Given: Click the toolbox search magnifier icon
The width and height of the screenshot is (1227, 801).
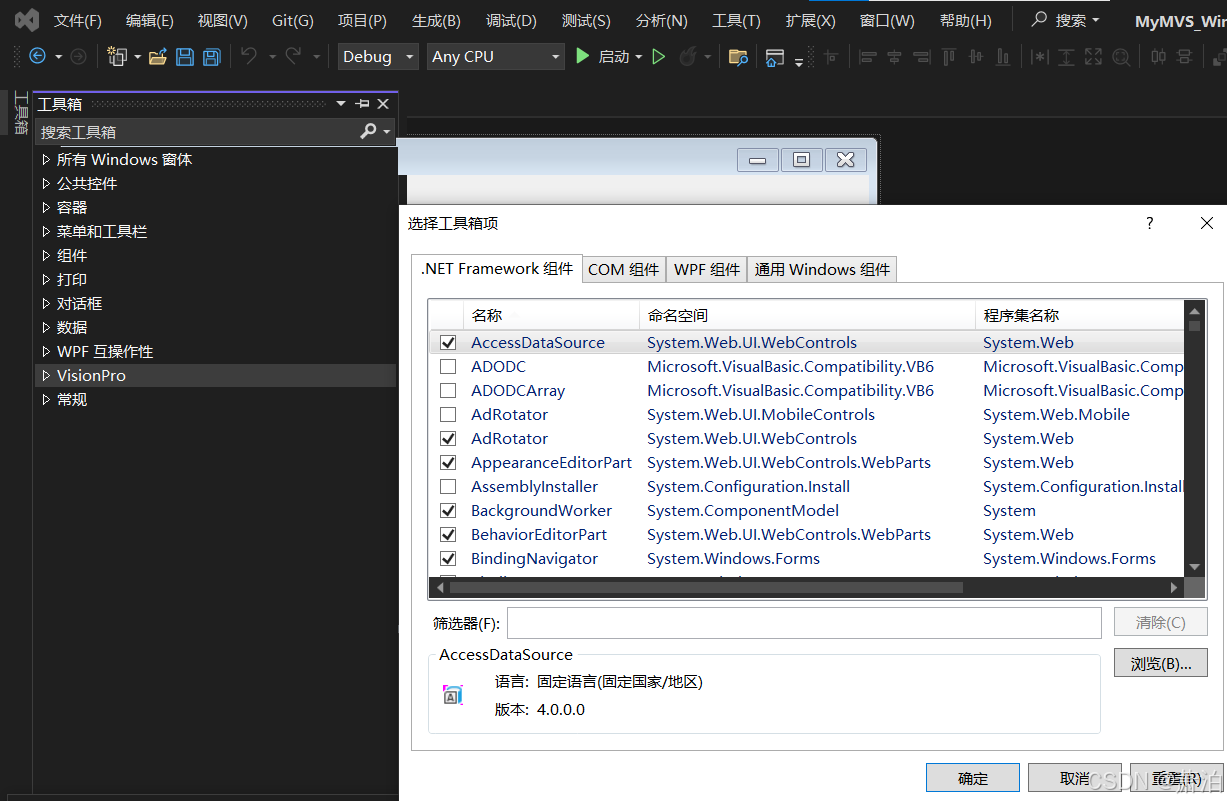Looking at the screenshot, I should [x=369, y=131].
